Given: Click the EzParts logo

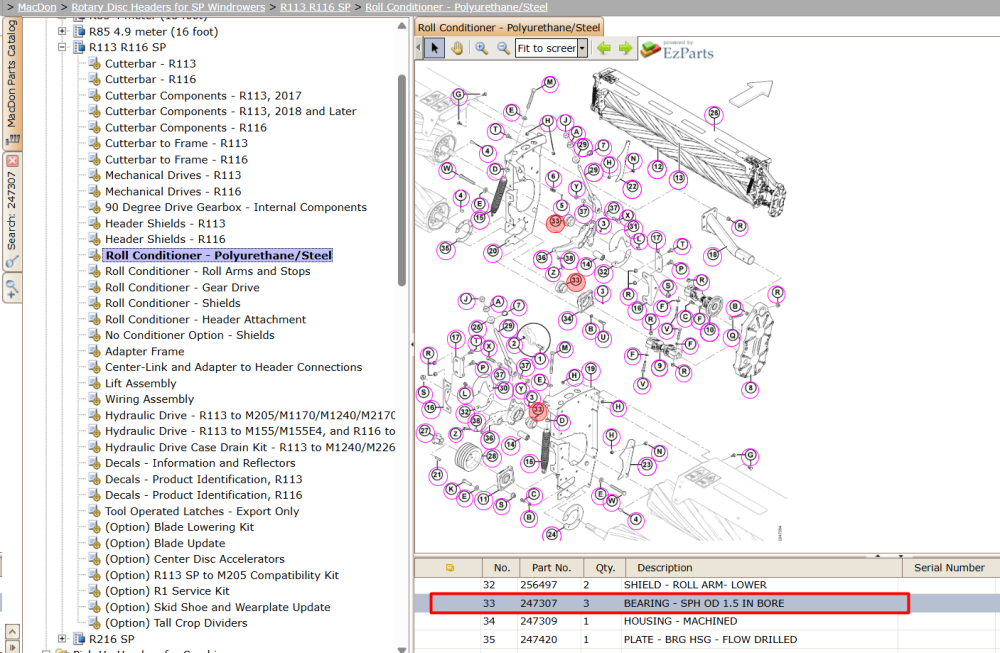Looking at the screenshot, I should click(x=677, y=50).
